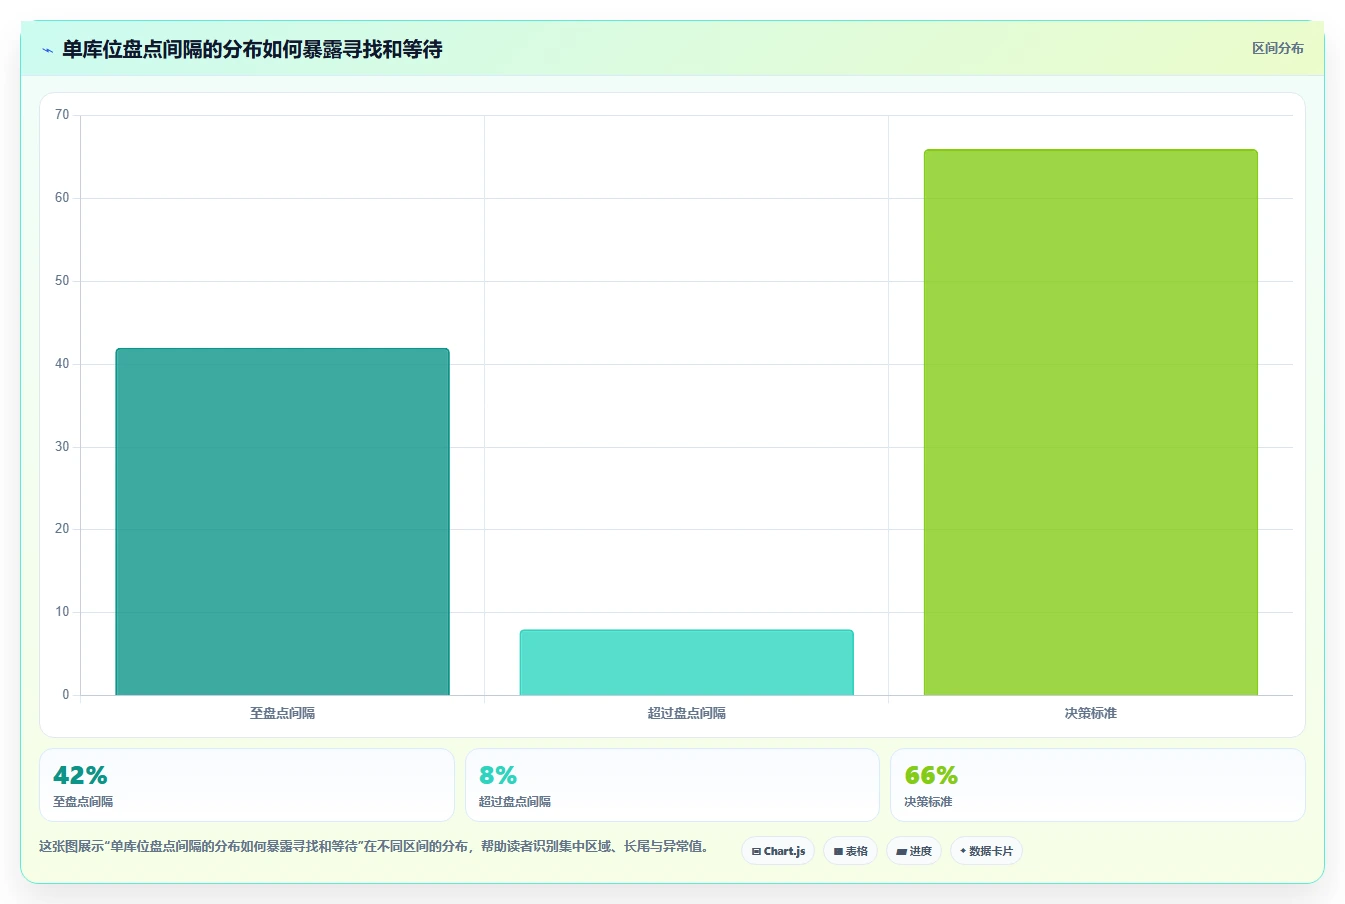This screenshot has height=904, width=1345.
Task: Click the x-axis label 决策标准
Action: tap(1090, 713)
